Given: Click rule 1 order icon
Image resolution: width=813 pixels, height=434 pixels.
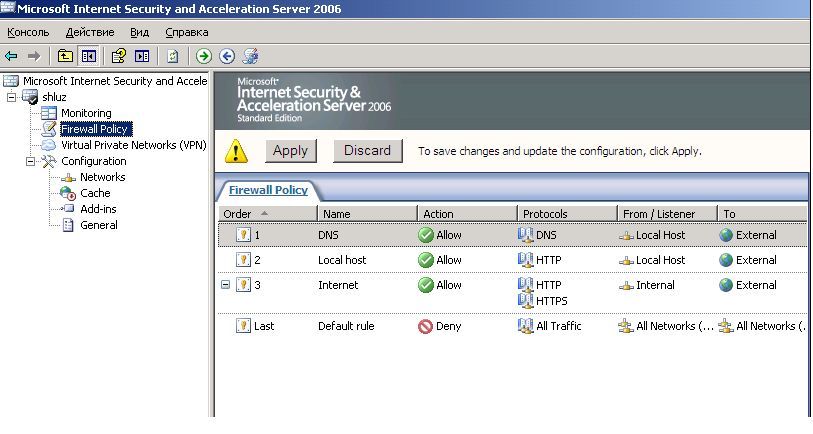Looking at the screenshot, I should [243, 235].
